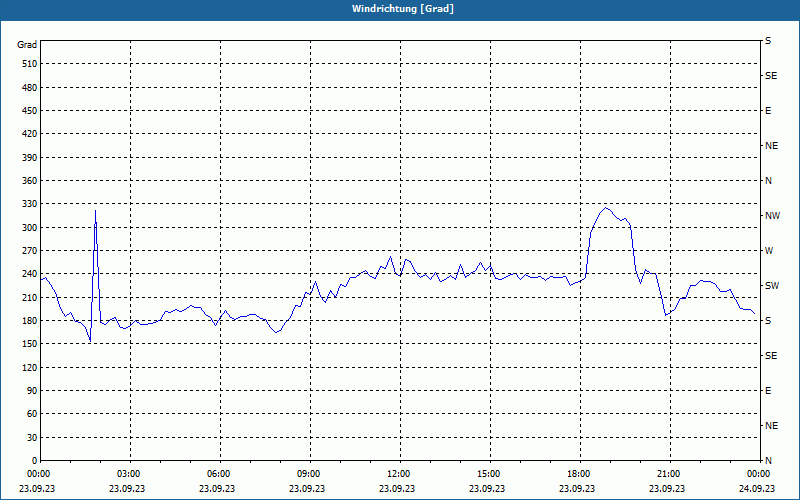Image resolution: width=800 pixels, height=500 pixels.
Task: Click the SW compass label
Action: click(x=772, y=286)
